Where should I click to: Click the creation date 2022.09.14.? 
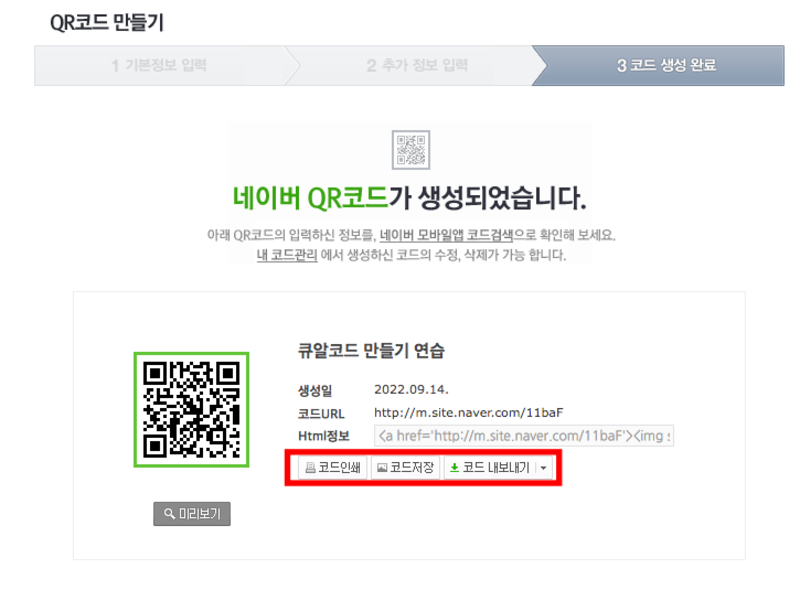pyautogui.click(x=411, y=389)
